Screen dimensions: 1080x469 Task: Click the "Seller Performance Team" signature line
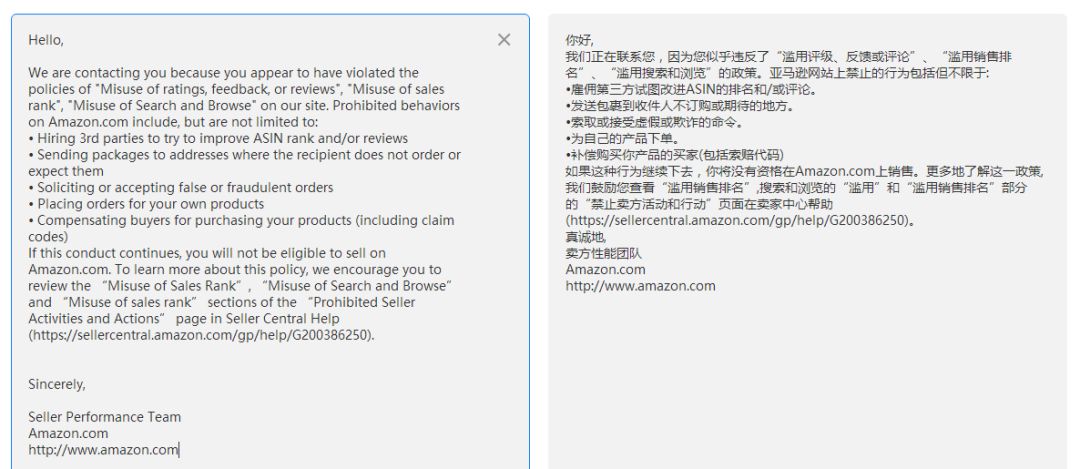[104, 417]
